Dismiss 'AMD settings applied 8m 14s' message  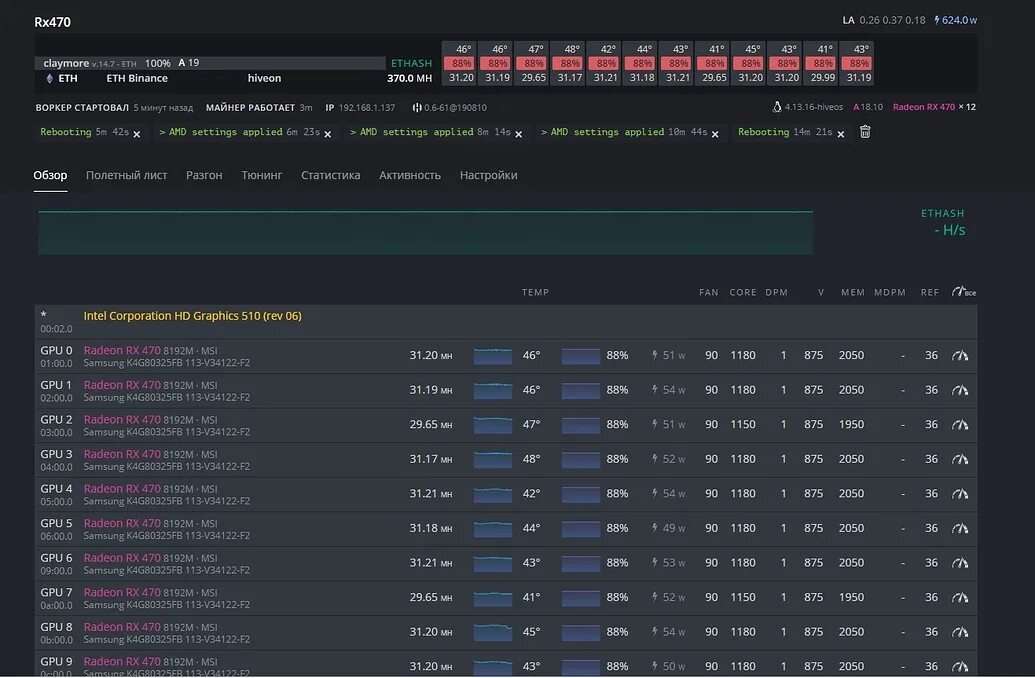tap(519, 134)
